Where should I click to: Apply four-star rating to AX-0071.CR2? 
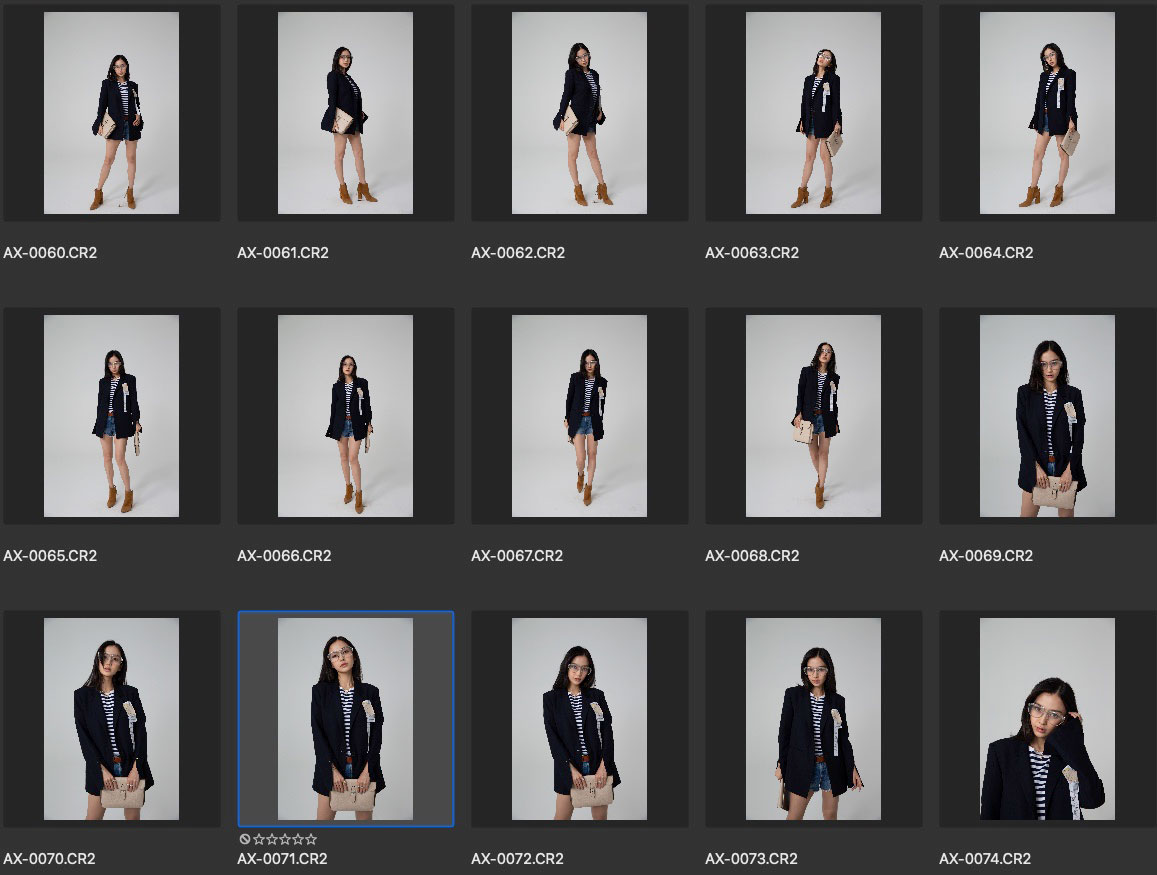point(297,839)
